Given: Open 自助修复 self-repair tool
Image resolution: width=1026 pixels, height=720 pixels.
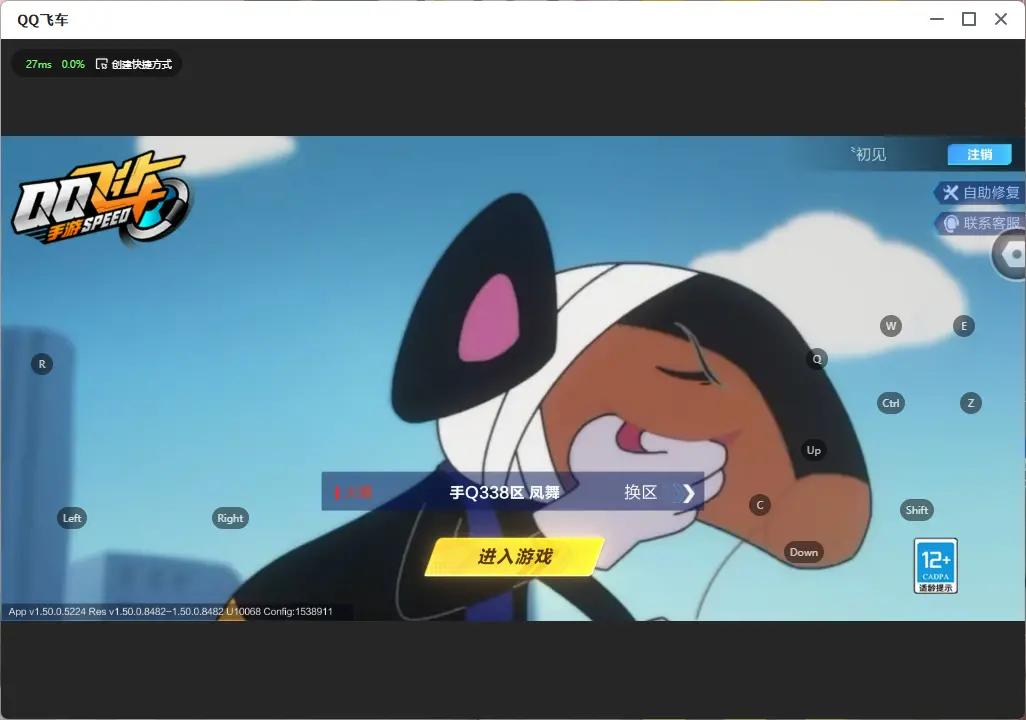Looking at the screenshot, I should pyautogui.click(x=980, y=192).
